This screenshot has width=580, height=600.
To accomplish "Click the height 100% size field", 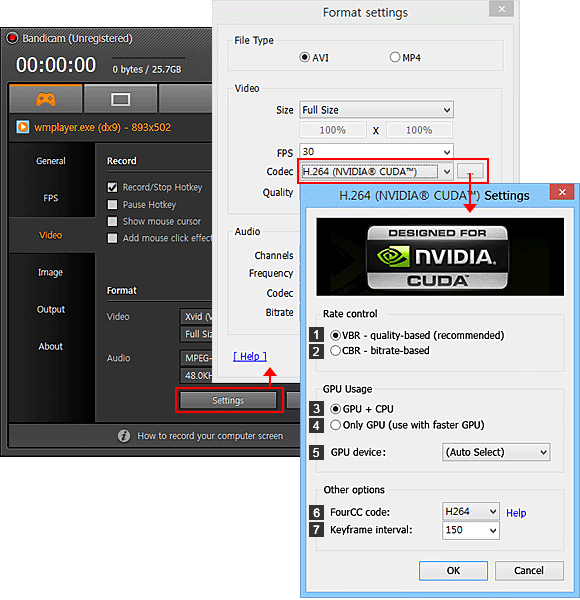I will coord(419,130).
